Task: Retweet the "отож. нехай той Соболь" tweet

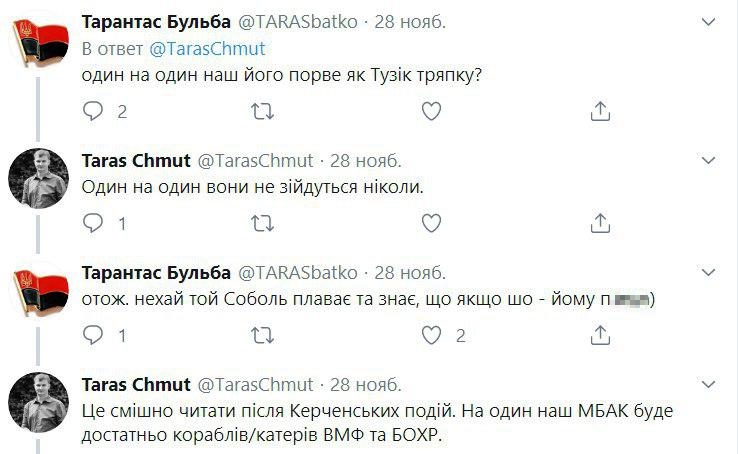Action: pyautogui.click(x=262, y=335)
